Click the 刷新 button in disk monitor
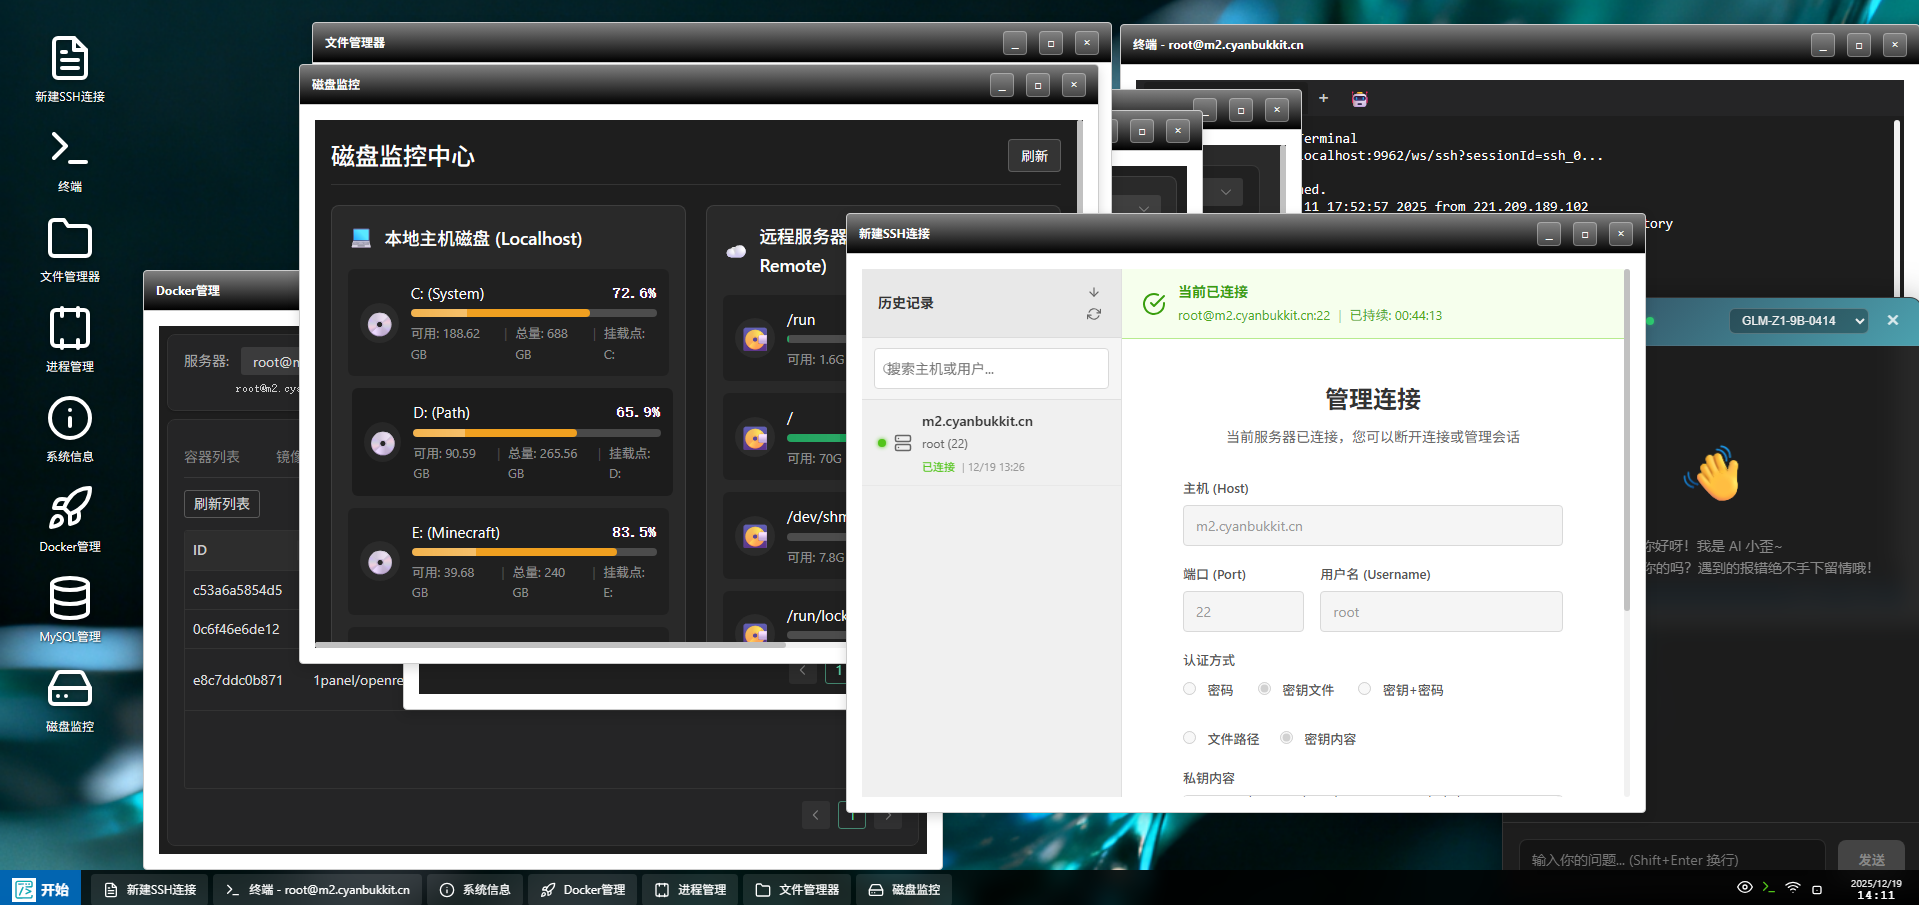 1034,156
